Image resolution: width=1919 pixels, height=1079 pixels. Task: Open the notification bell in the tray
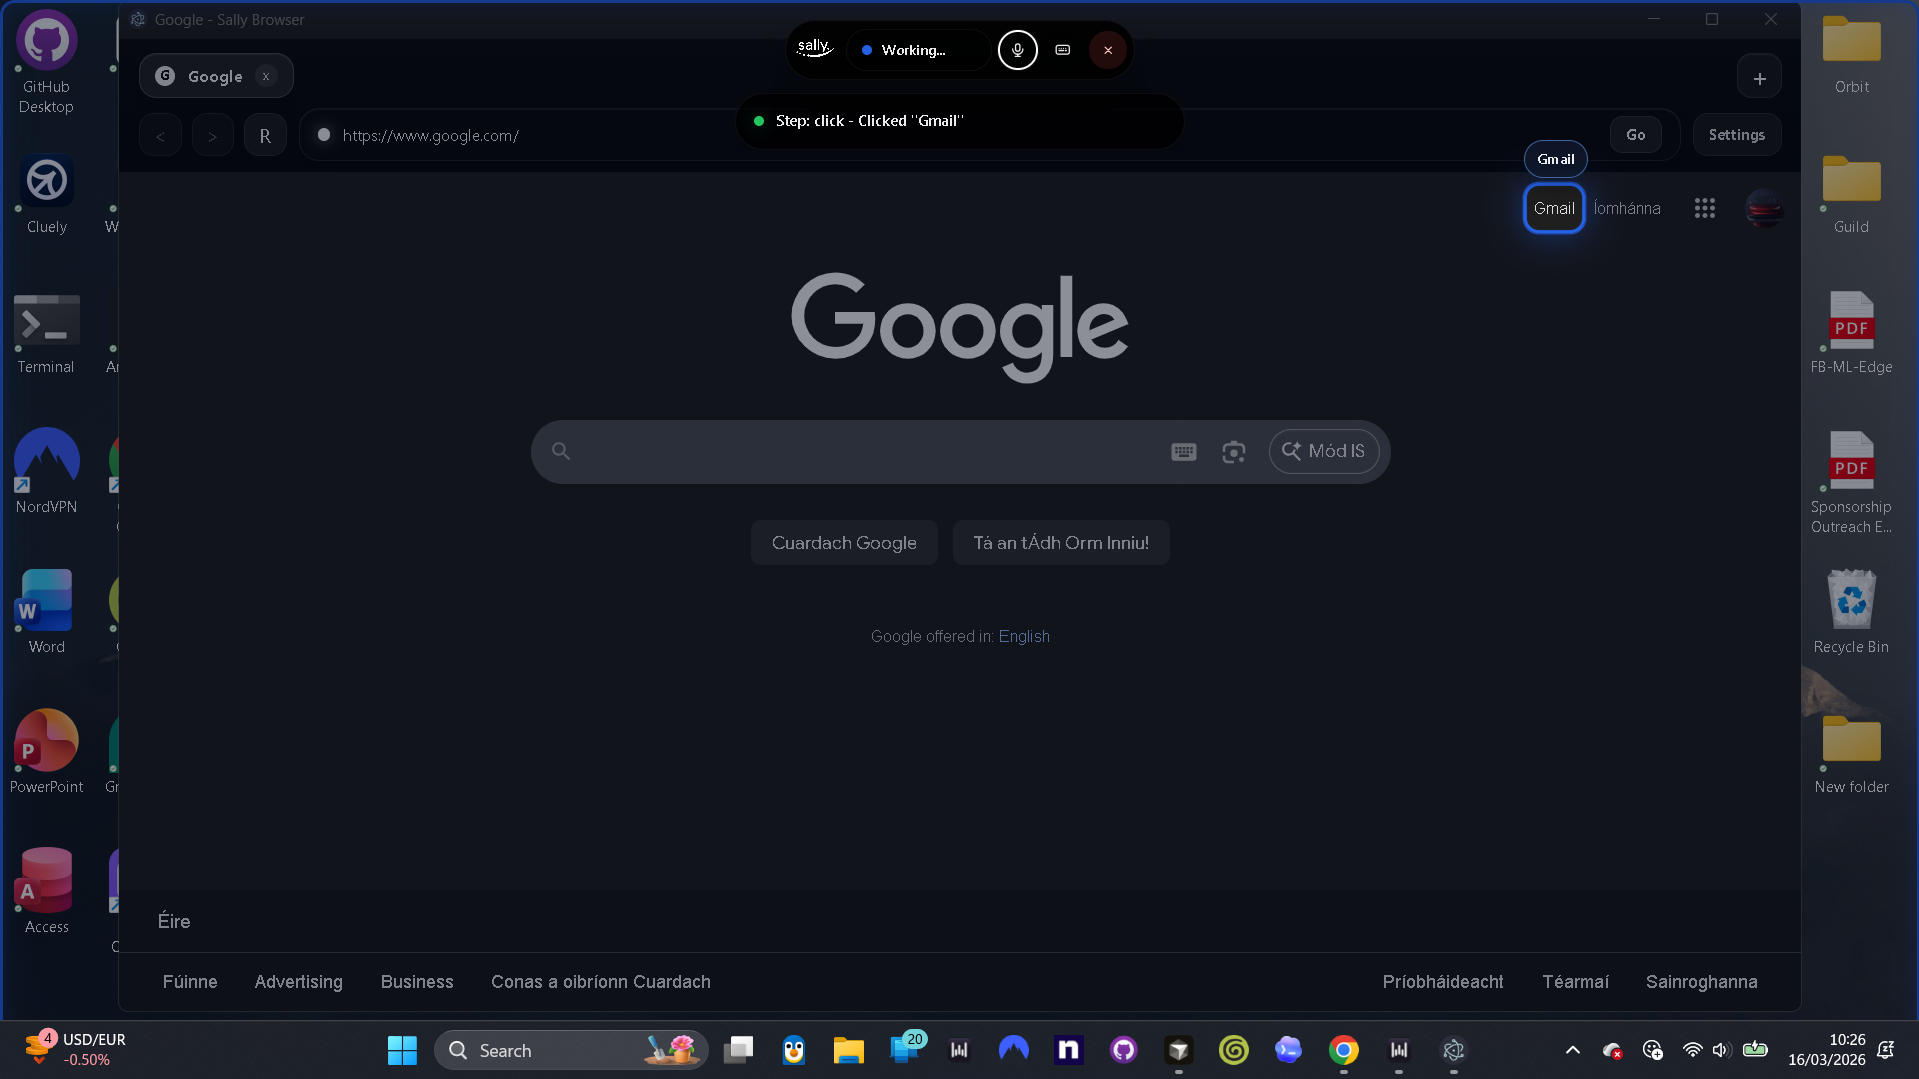click(1886, 1050)
